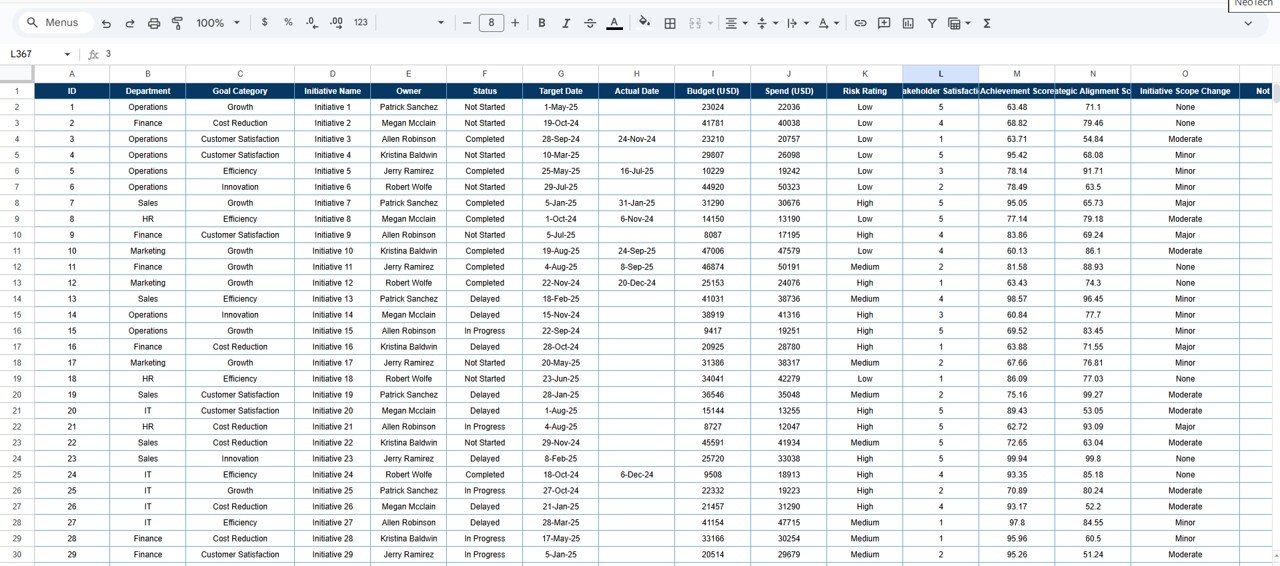1280x566 pixels.
Task: Open the 100% zoom dropdown
Action: [x=218, y=23]
